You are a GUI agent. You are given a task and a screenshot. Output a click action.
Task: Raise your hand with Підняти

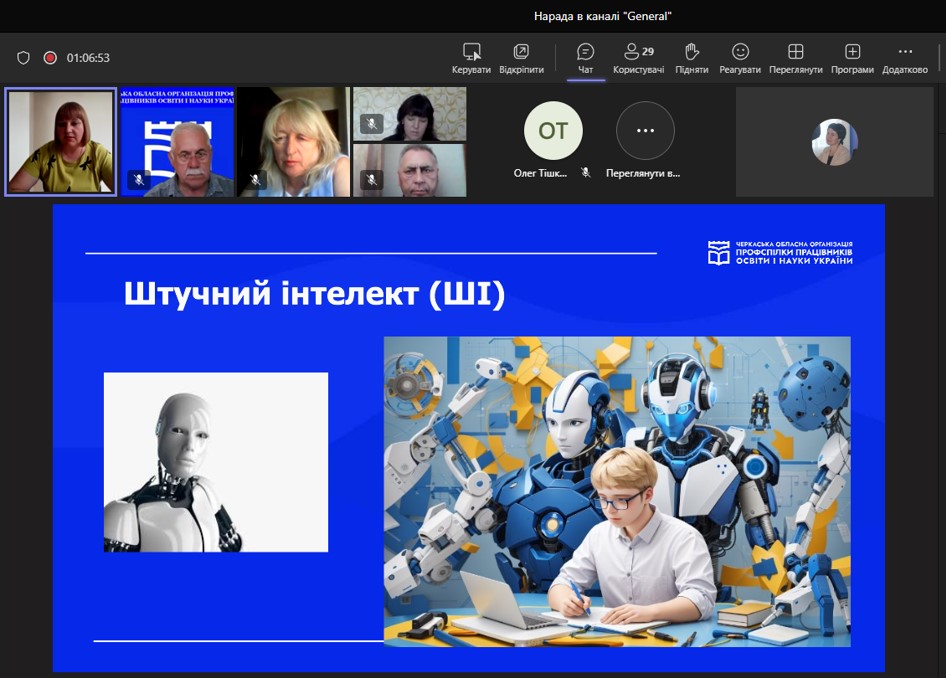click(691, 52)
